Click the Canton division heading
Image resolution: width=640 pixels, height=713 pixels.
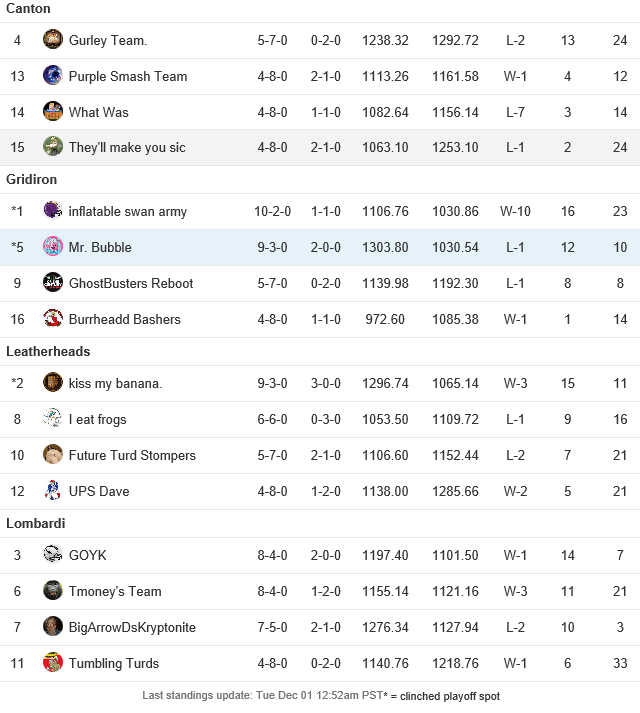tap(28, 8)
